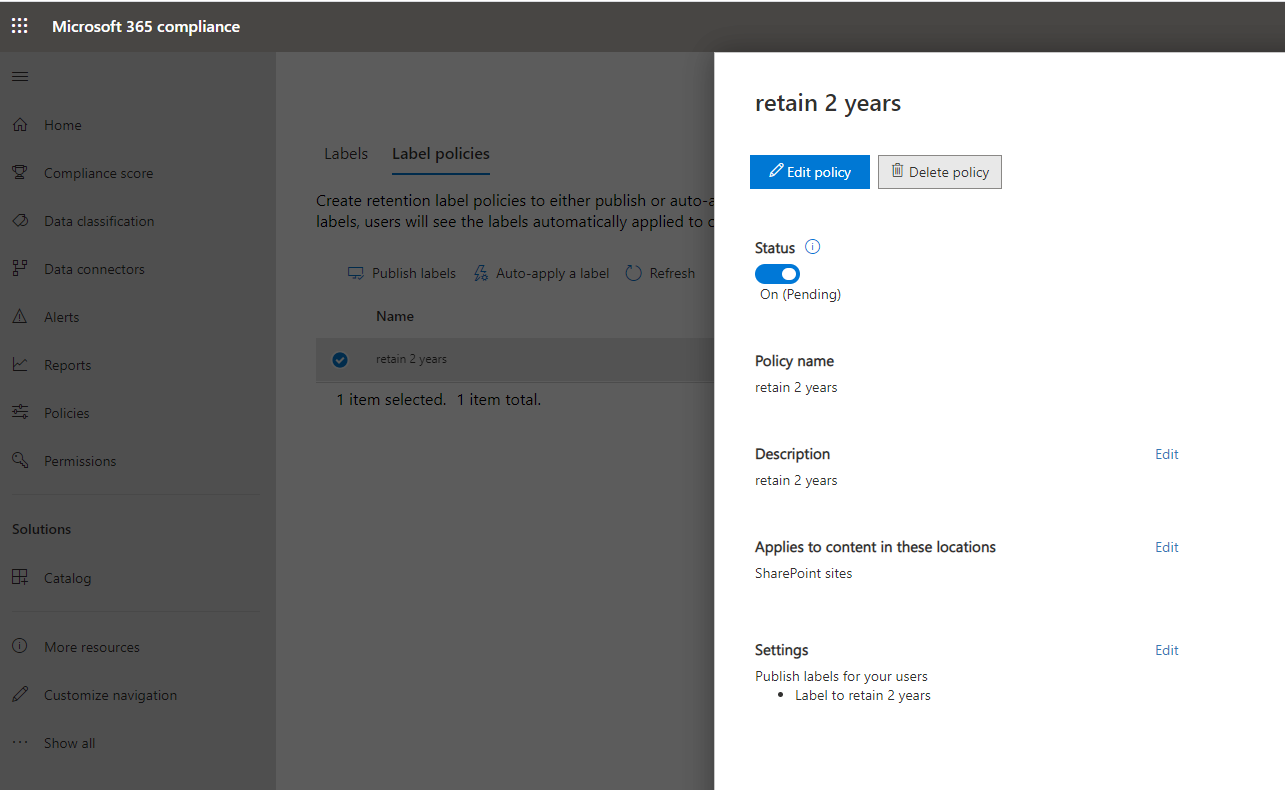The width and height of the screenshot is (1285, 790).
Task: Open Catalog under Solutions
Action: click(x=67, y=578)
